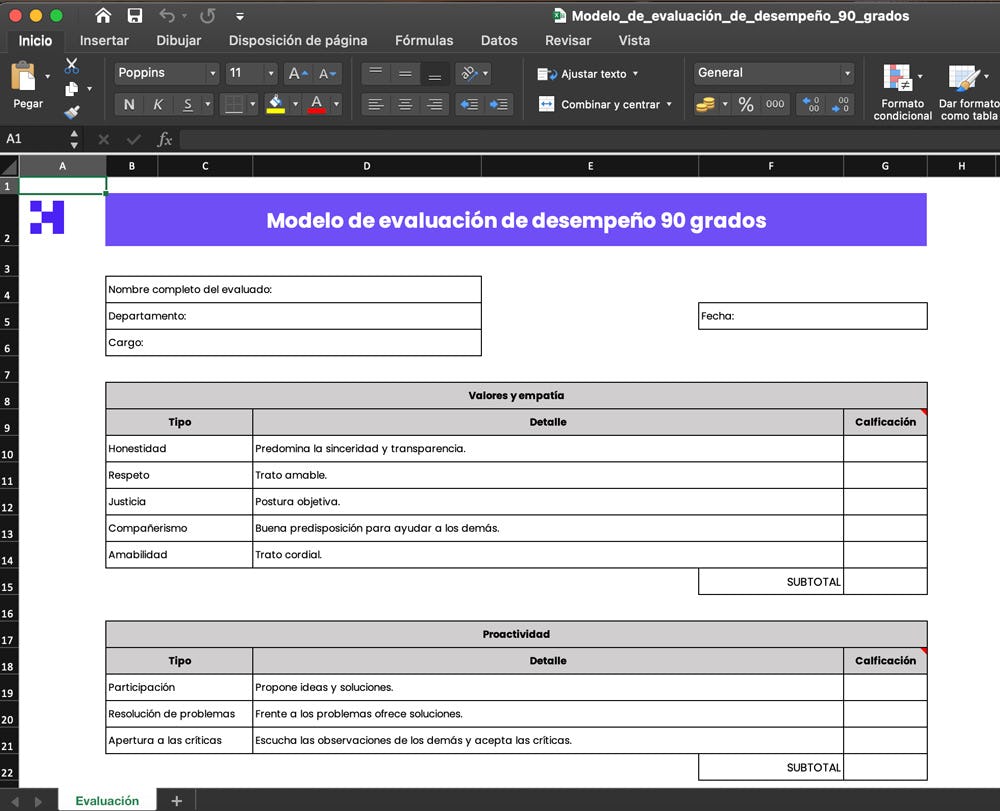
Task: Open the General number format dropdown
Action: (x=846, y=73)
